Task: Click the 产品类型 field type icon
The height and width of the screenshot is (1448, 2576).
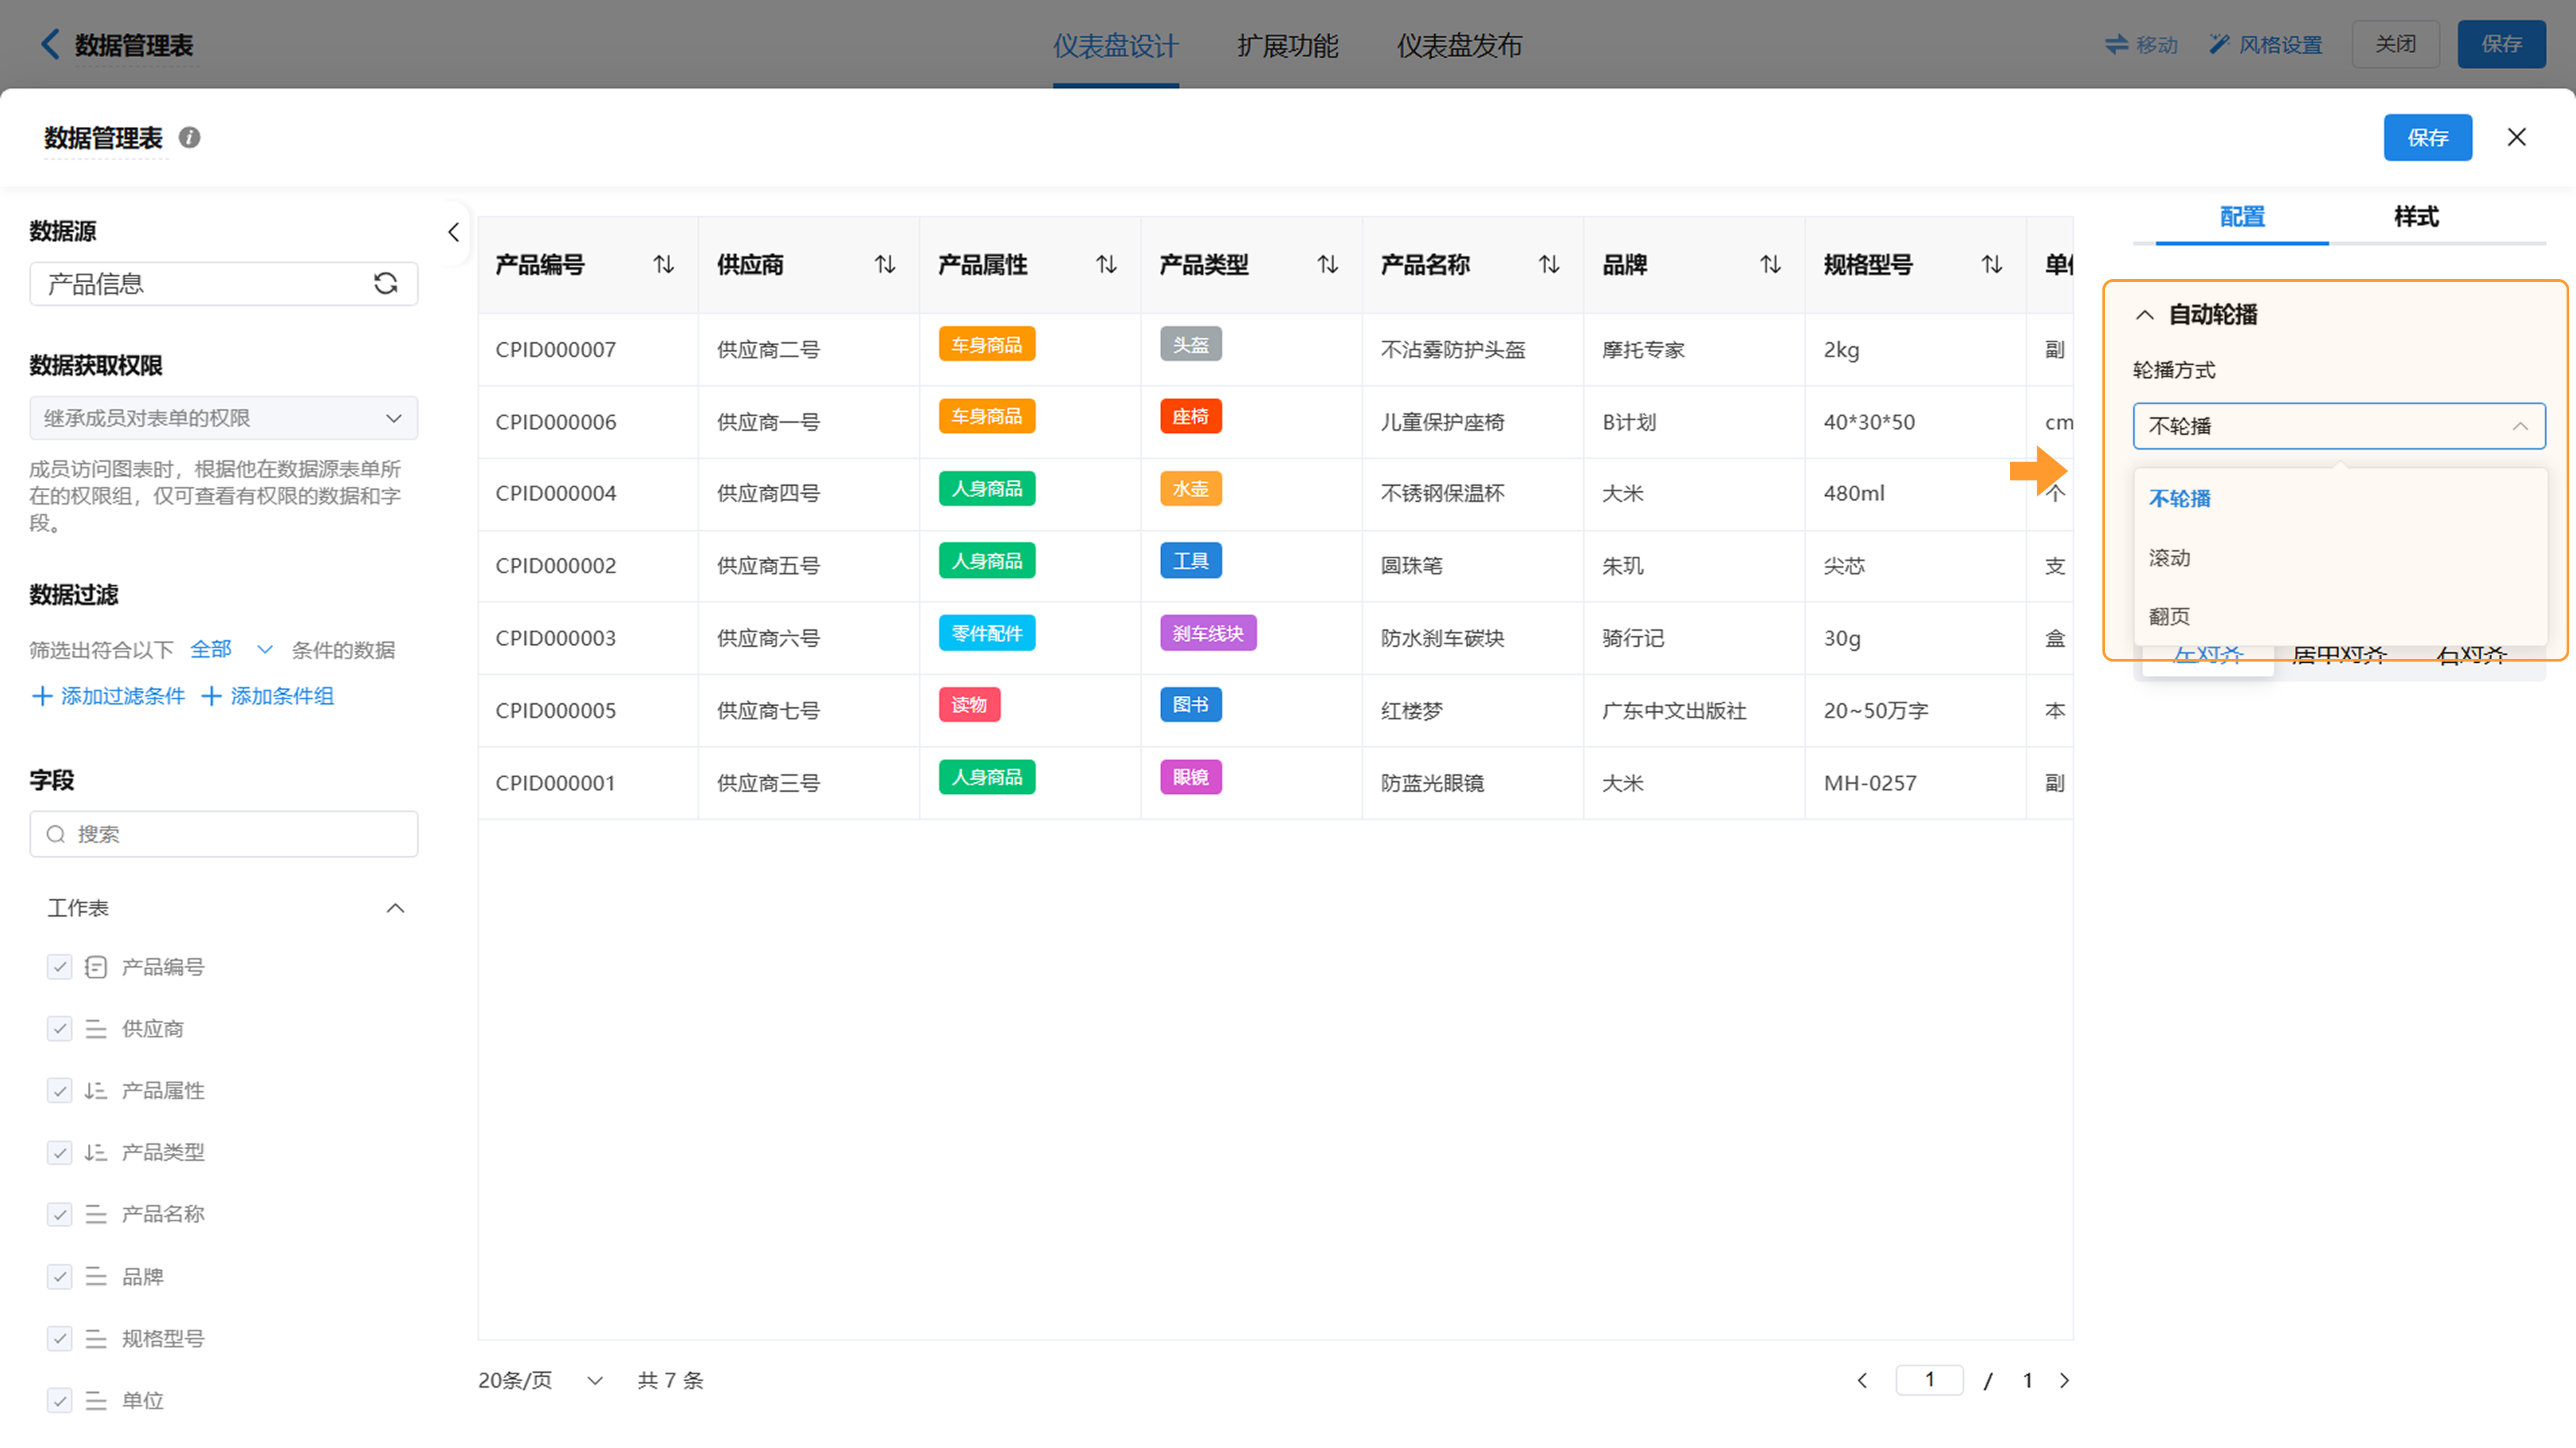Action: point(96,1152)
